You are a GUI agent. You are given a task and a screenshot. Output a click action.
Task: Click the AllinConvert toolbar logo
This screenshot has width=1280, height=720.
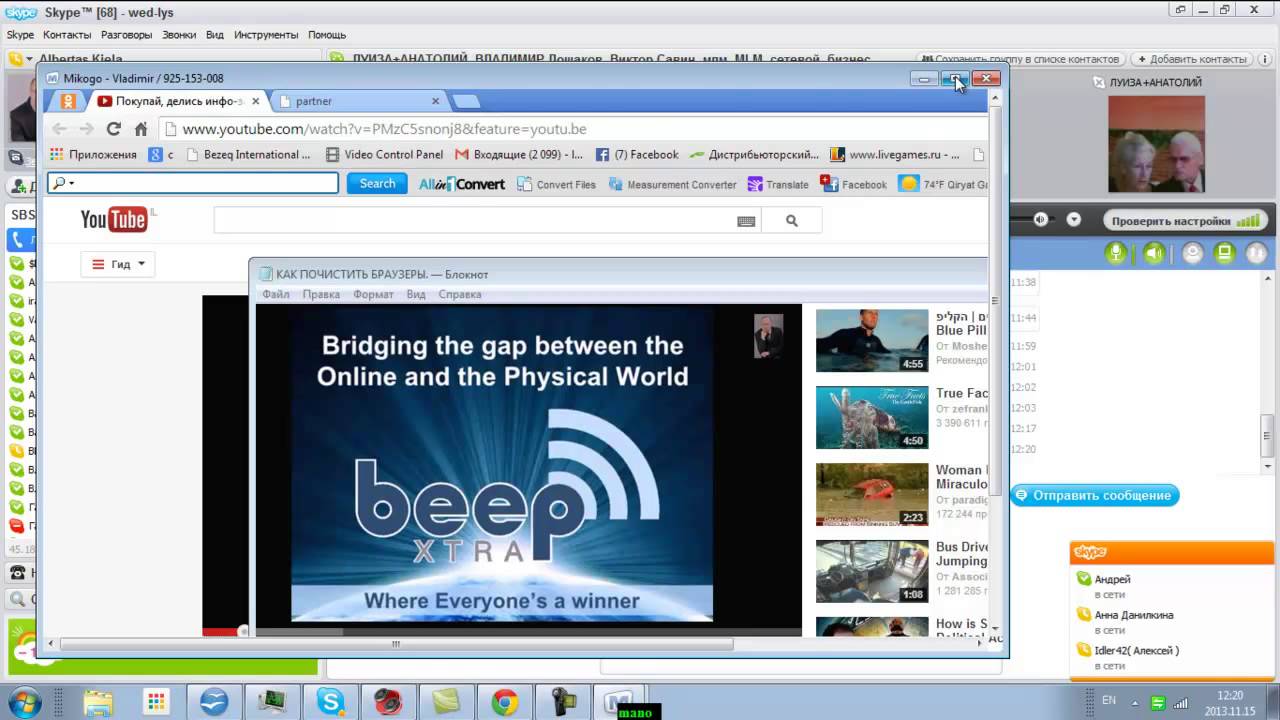pyautogui.click(x=461, y=184)
